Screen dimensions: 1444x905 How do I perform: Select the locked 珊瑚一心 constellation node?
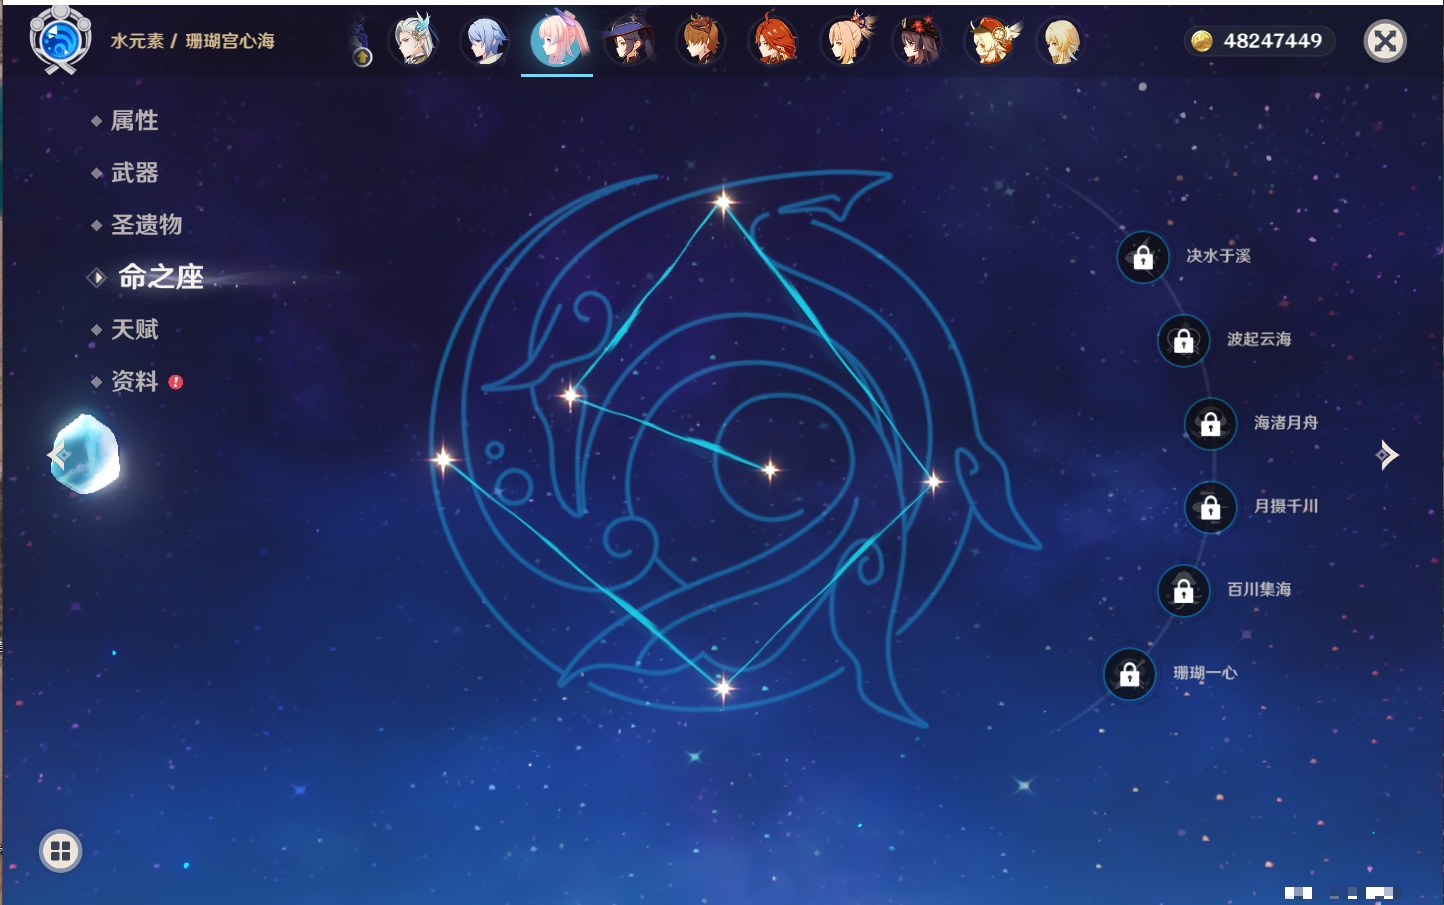1129,674
